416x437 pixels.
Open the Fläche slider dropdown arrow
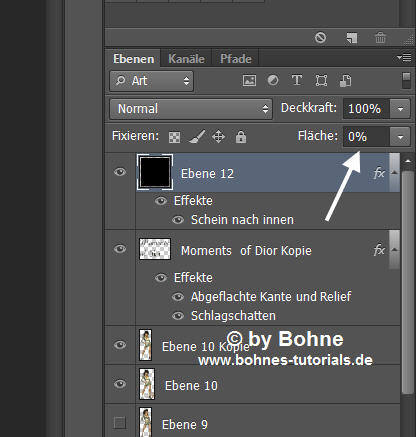[x=400, y=136]
